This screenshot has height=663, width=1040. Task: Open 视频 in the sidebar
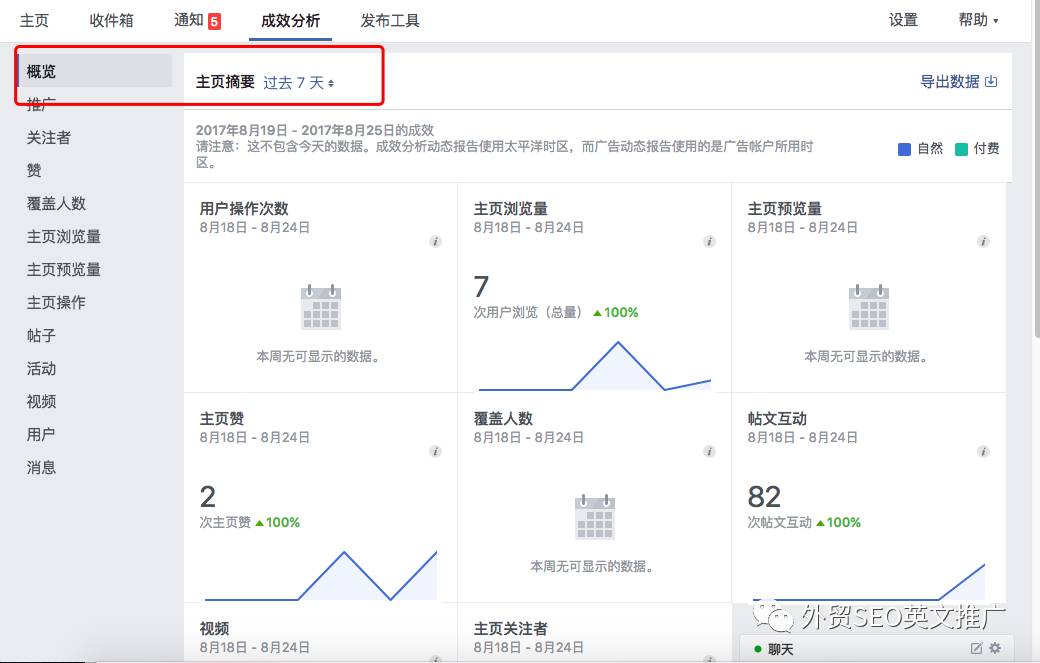(41, 401)
